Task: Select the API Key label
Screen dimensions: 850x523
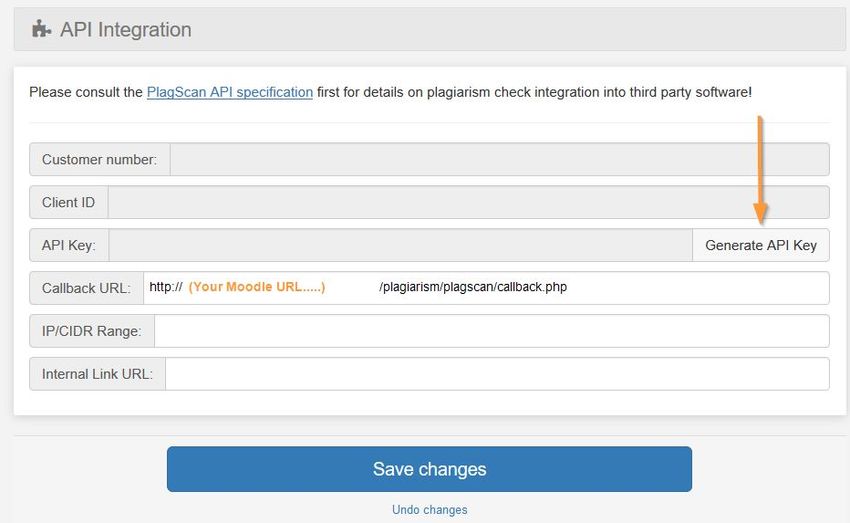Action: point(68,245)
